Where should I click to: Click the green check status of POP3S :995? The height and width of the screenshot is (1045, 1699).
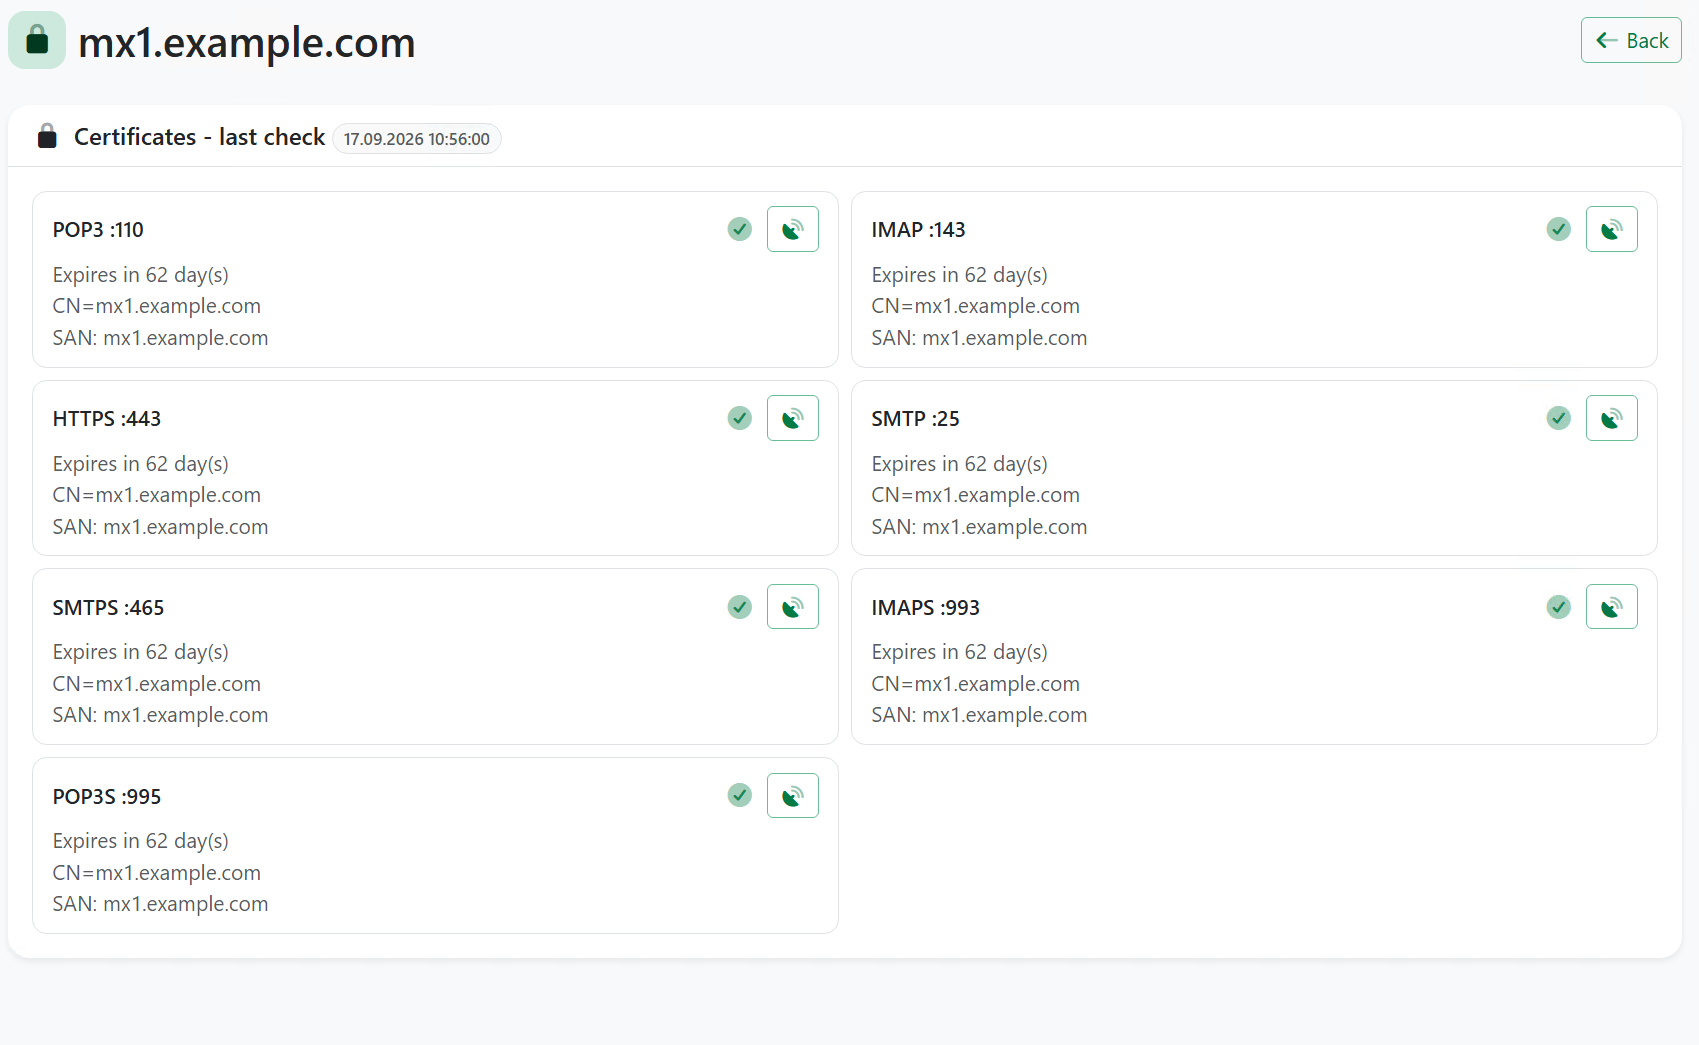tap(740, 795)
